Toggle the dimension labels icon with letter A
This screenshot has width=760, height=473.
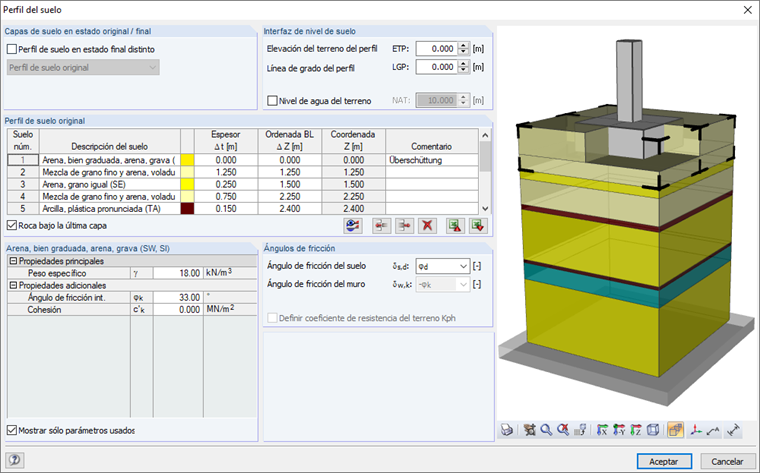click(x=712, y=430)
